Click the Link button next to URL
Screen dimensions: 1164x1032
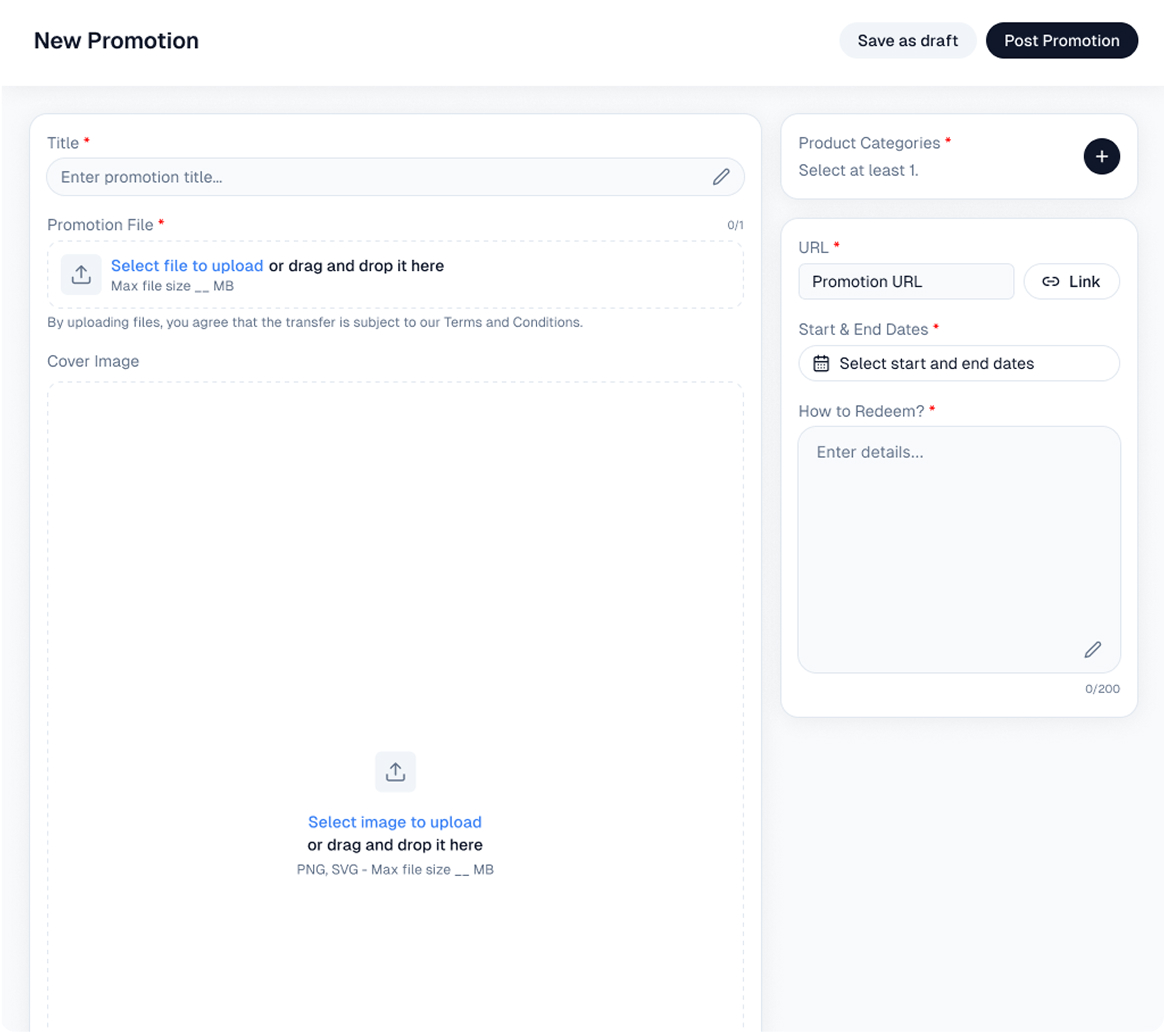tap(1071, 281)
